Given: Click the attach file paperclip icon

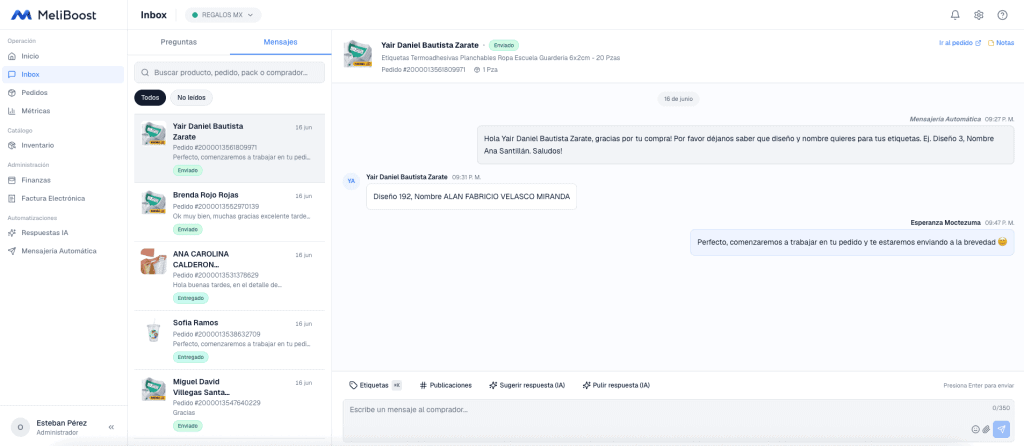Looking at the screenshot, I should tap(986, 429).
